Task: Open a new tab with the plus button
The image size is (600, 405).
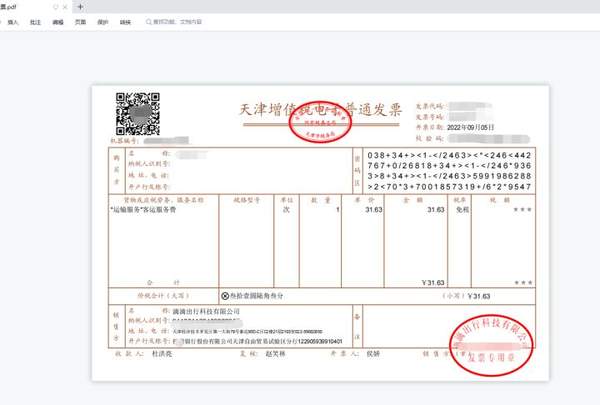Action: (x=80, y=7)
